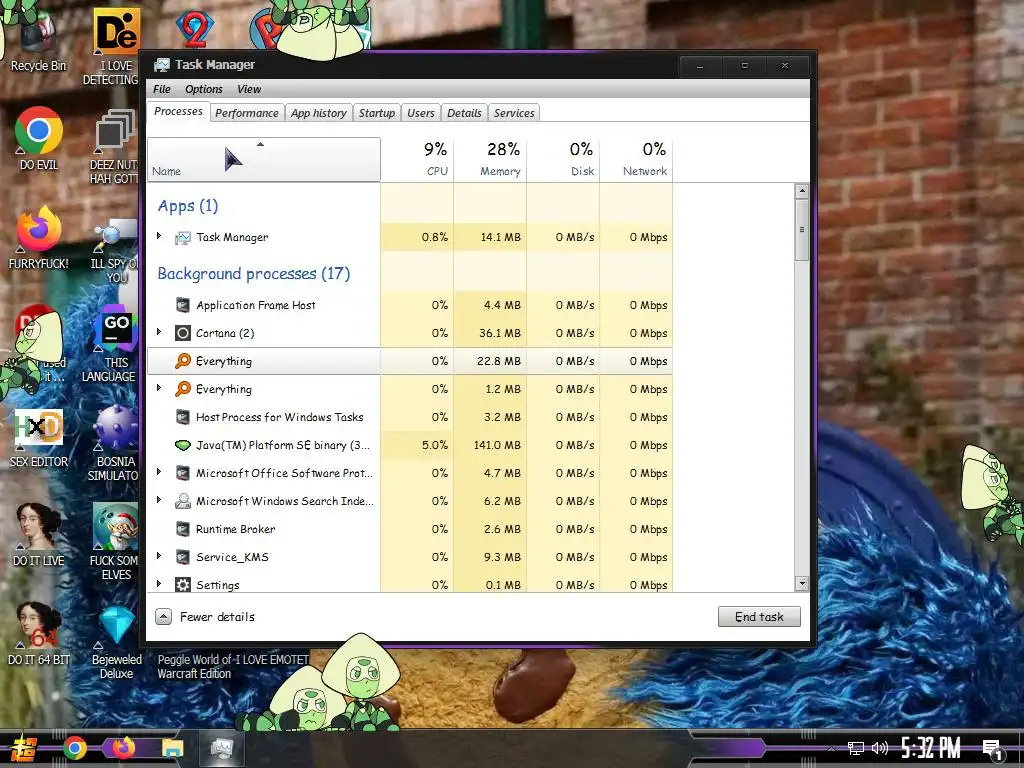Click the Task Manager taskbar button
The height and width of the screenshot is (768, 1024).
(x=221, y=748)
